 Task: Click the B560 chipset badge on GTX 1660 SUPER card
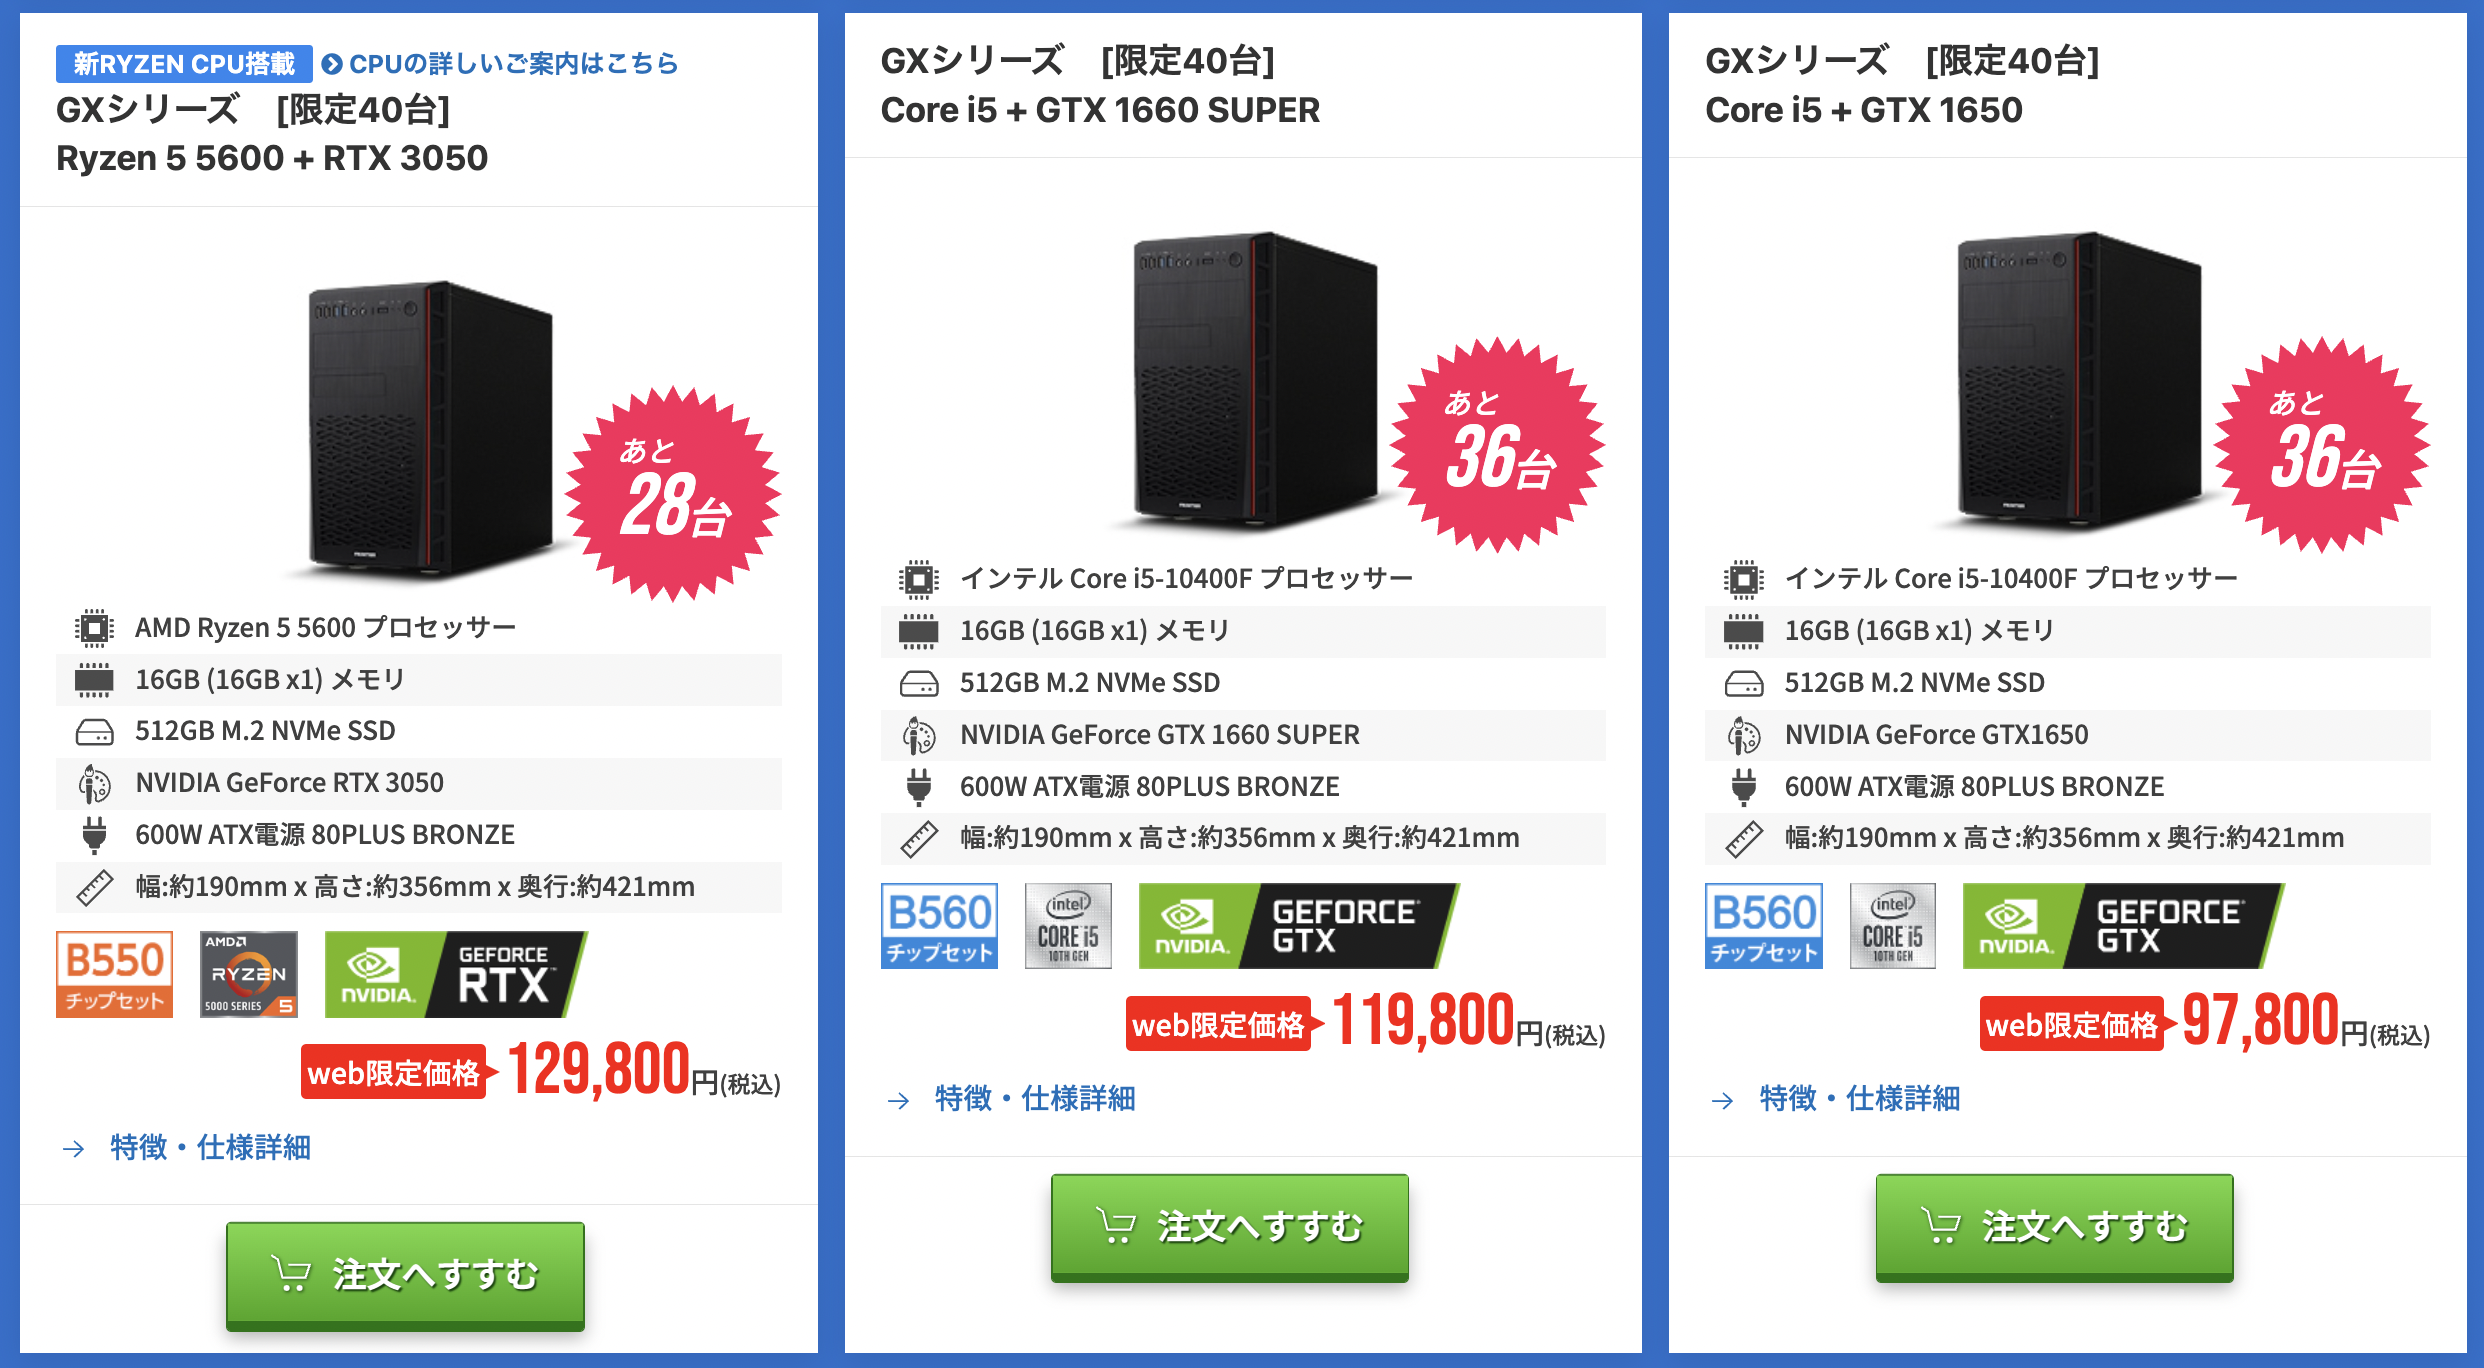(939, 926)
